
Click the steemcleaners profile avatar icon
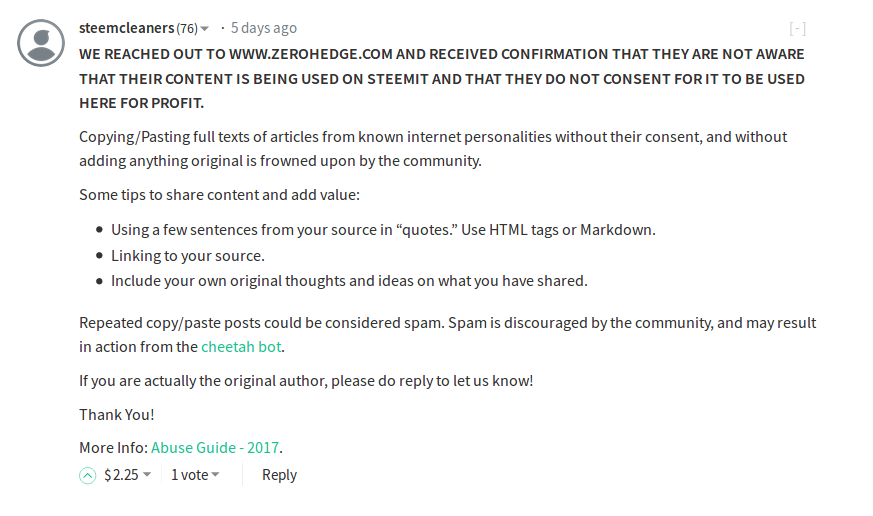(41, 43)
